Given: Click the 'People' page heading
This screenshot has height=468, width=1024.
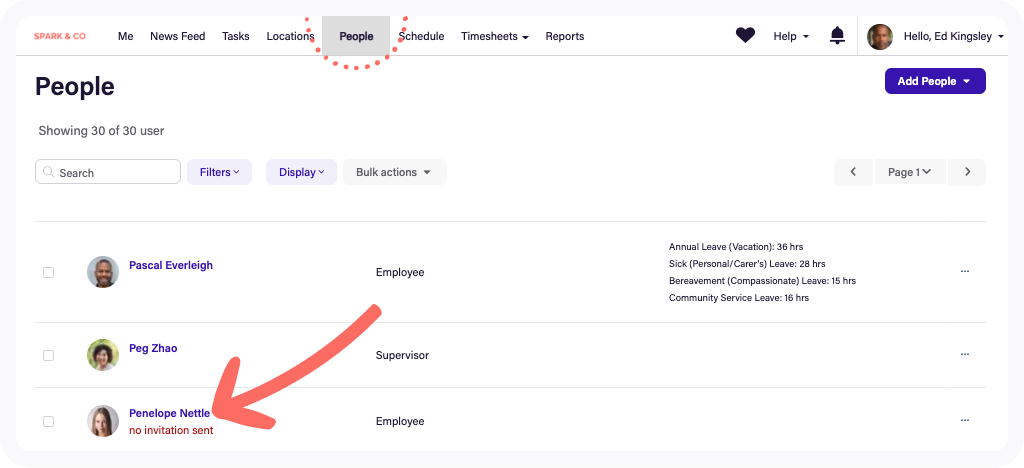Looking at the screenshot, I should [x=74, y=87].
